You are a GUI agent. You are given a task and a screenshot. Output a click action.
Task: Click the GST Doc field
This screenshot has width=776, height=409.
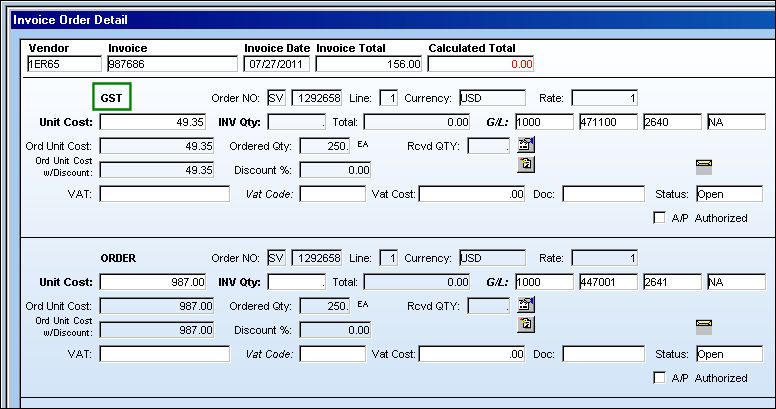tap(603, 194)
